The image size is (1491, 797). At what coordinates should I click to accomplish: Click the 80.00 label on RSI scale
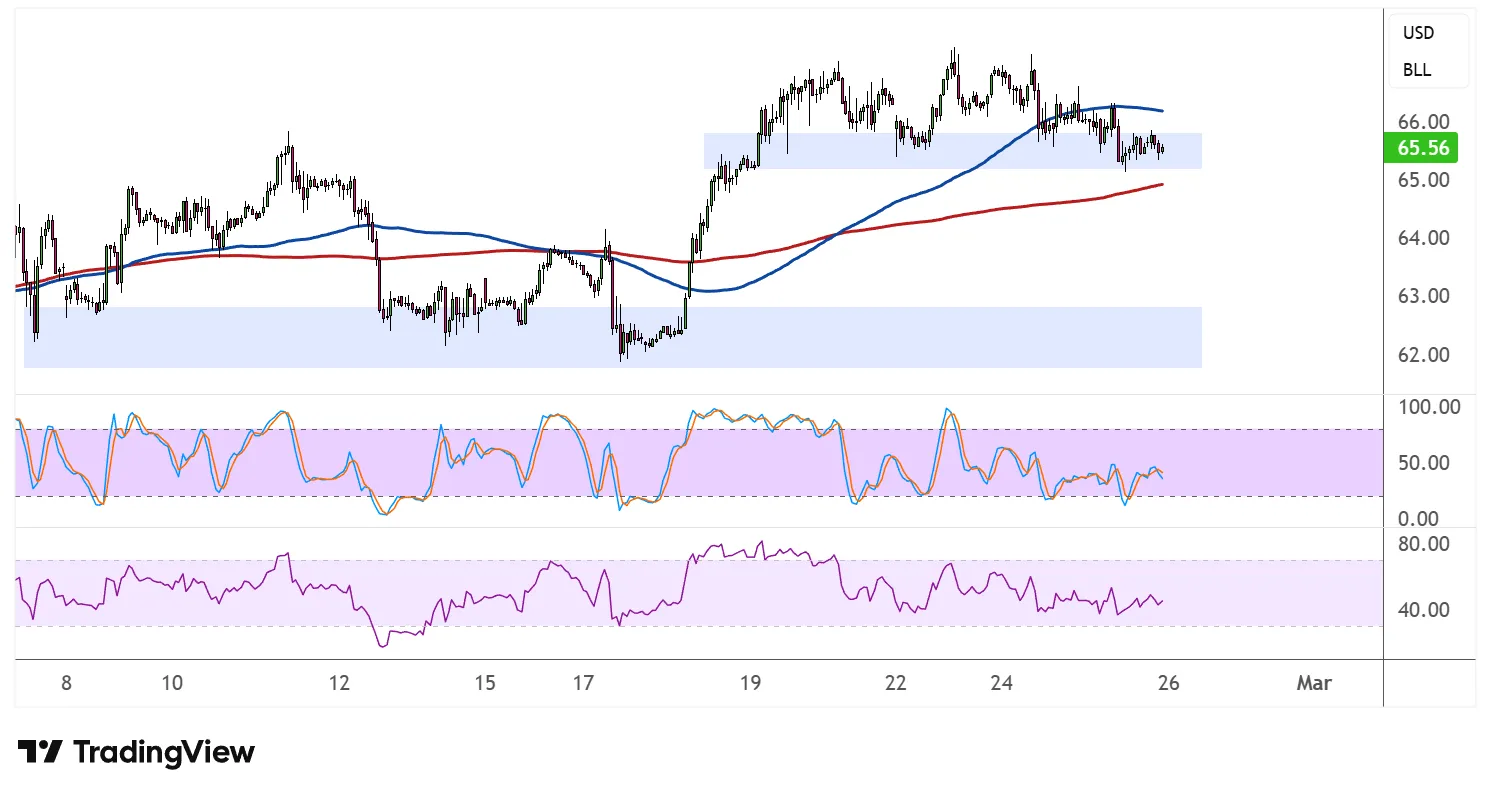point(1423,544)
